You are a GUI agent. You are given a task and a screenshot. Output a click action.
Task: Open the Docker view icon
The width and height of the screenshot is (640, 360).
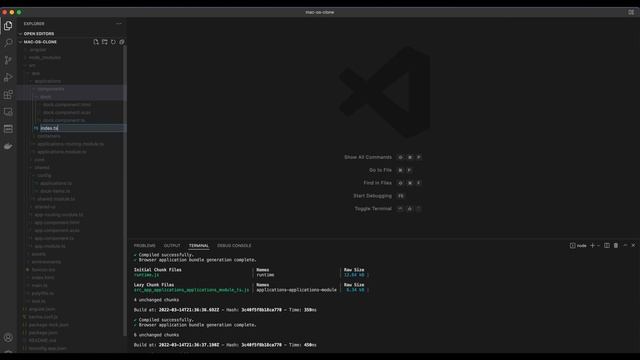pyautogui.click(x=8, y=146)
